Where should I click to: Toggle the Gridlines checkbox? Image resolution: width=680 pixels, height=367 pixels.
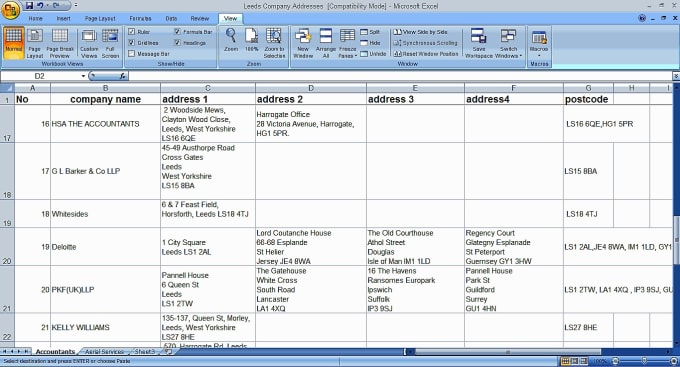pos(131,43)
